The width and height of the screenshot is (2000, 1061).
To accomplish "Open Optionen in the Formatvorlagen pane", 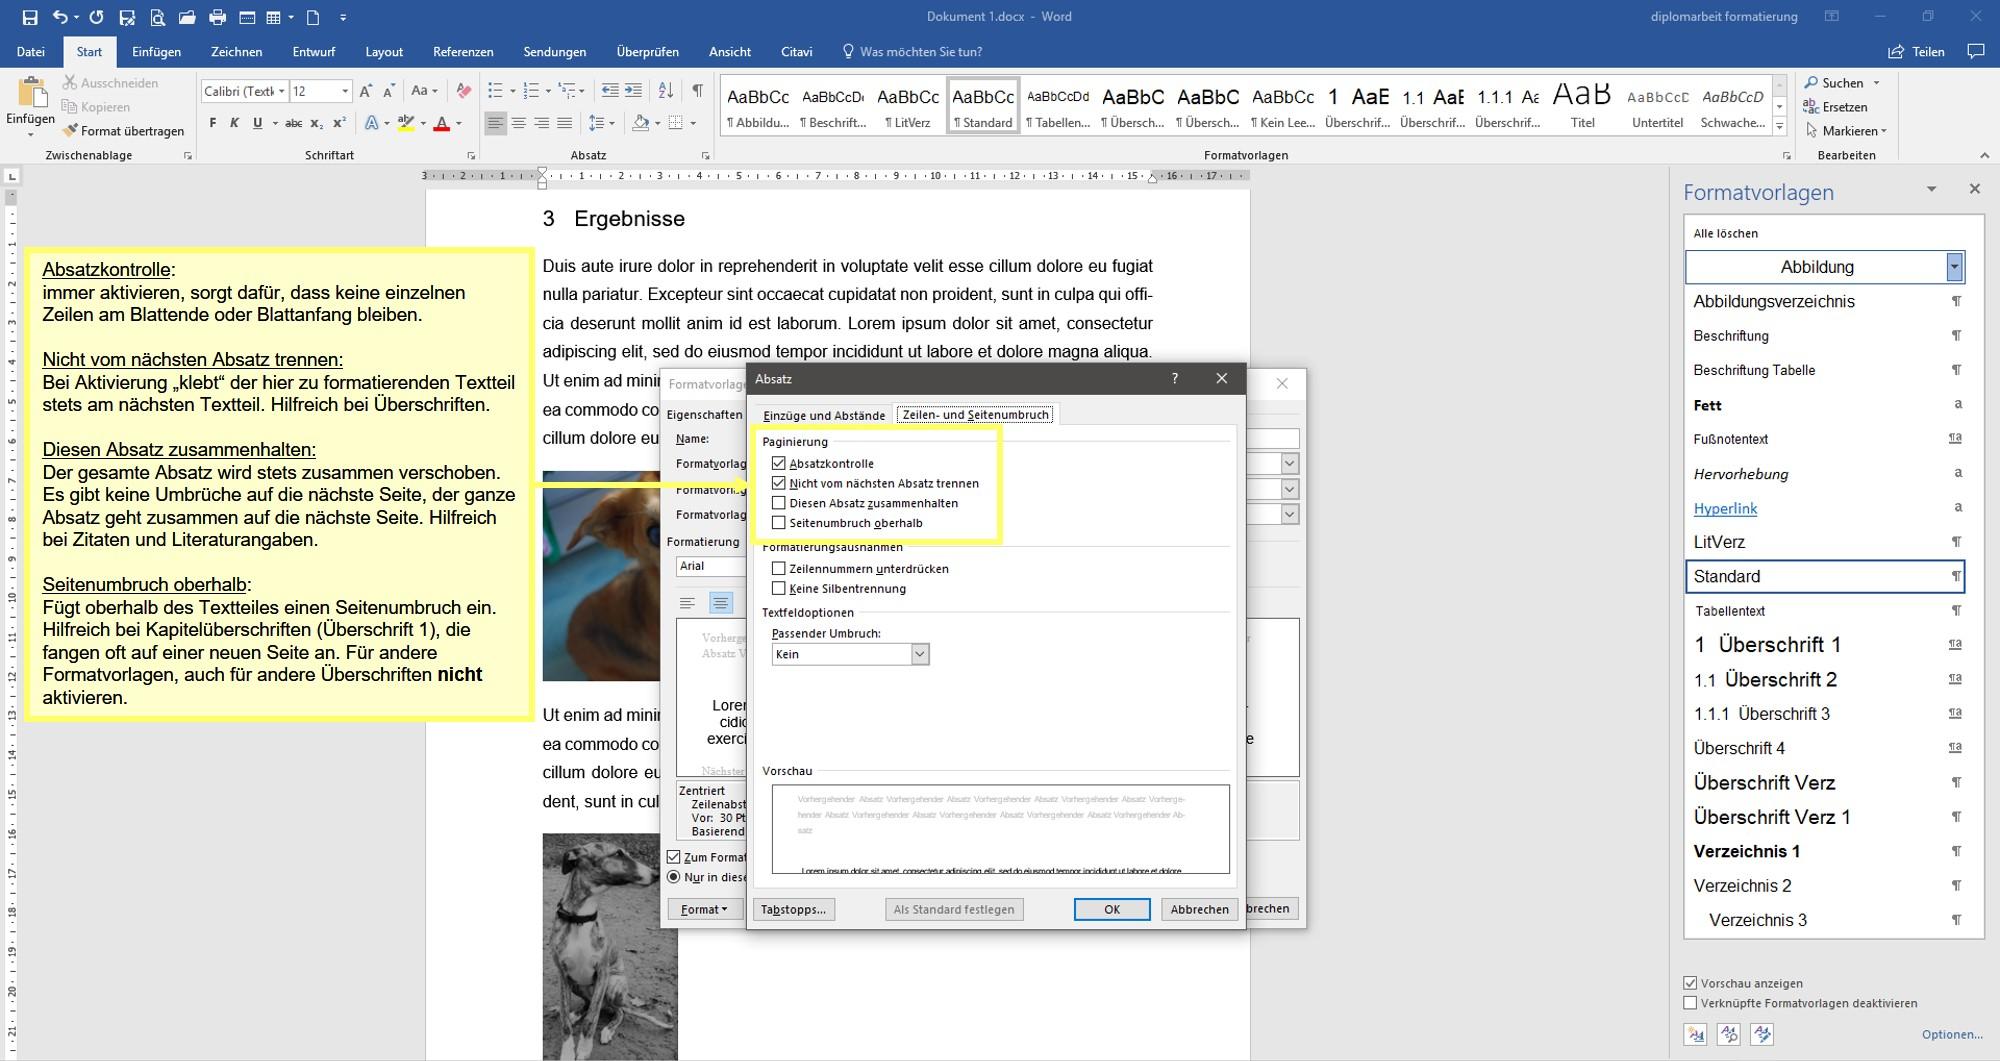I will tap(1951, 1034).
